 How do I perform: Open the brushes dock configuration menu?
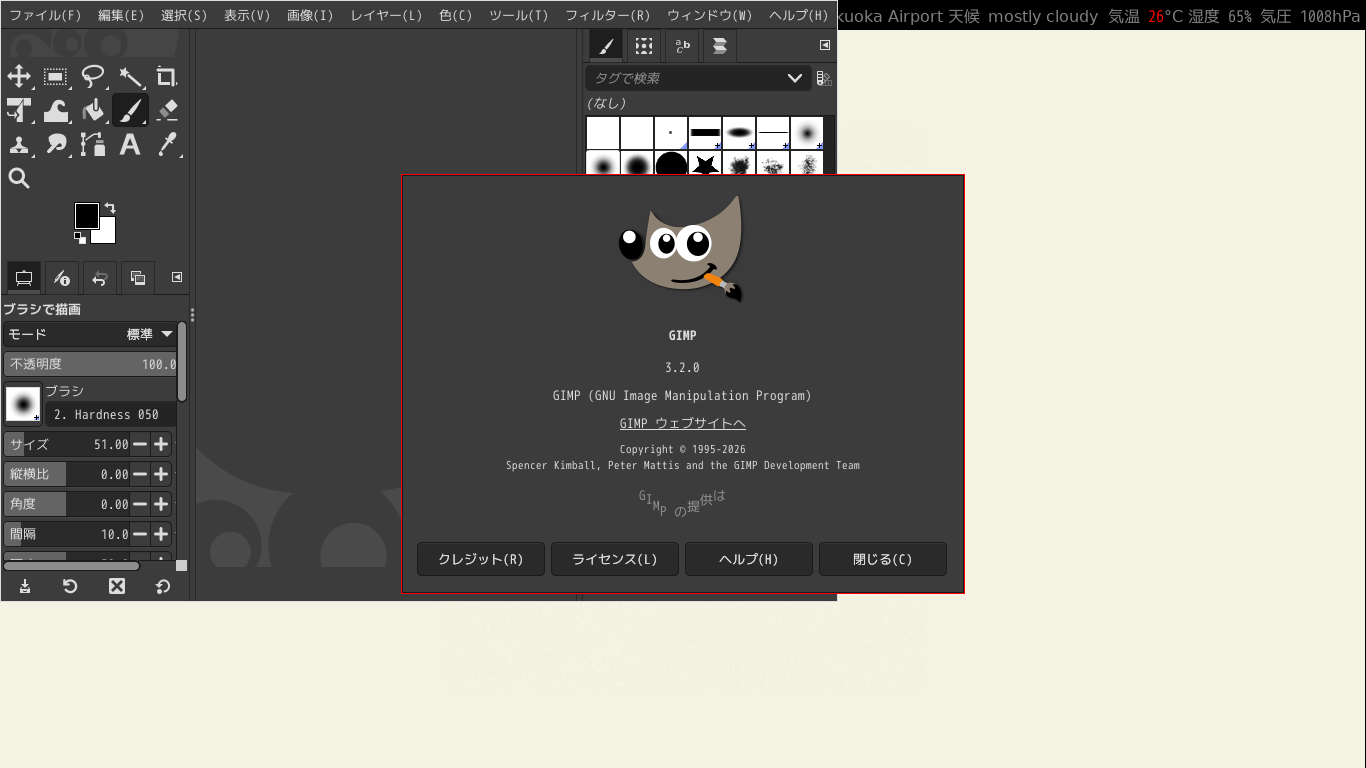(825, 45)
